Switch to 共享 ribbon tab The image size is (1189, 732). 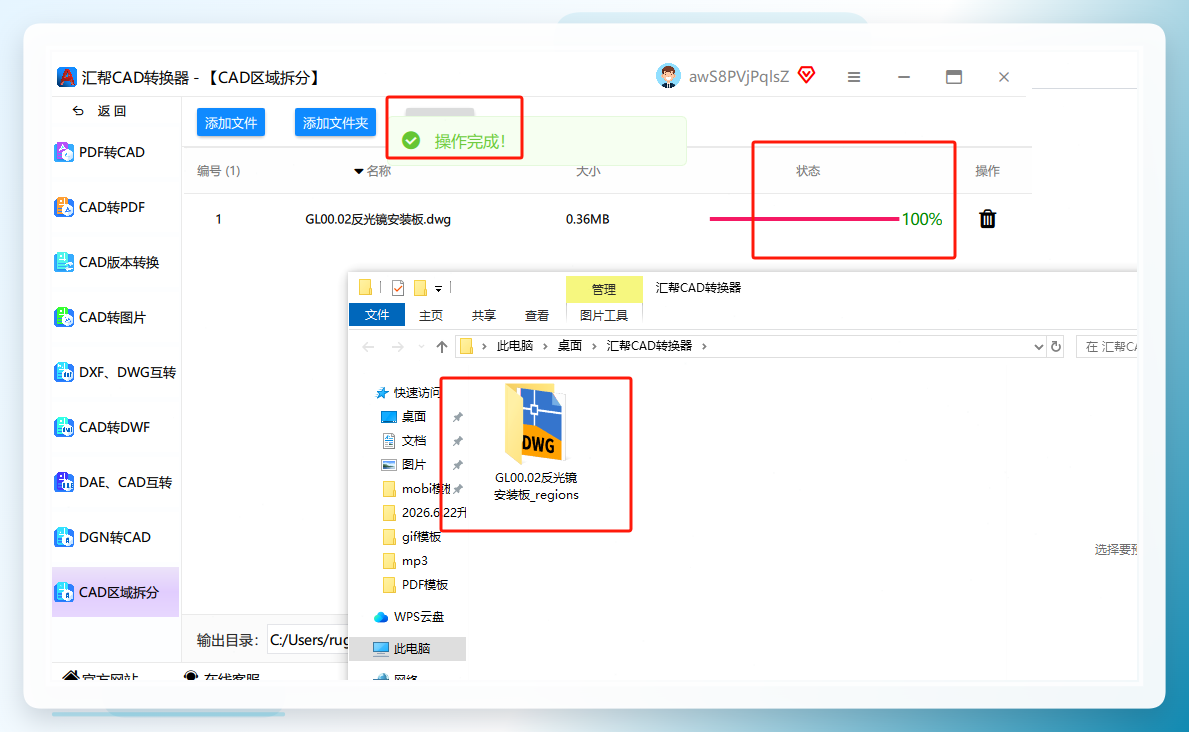pos(484,316)
